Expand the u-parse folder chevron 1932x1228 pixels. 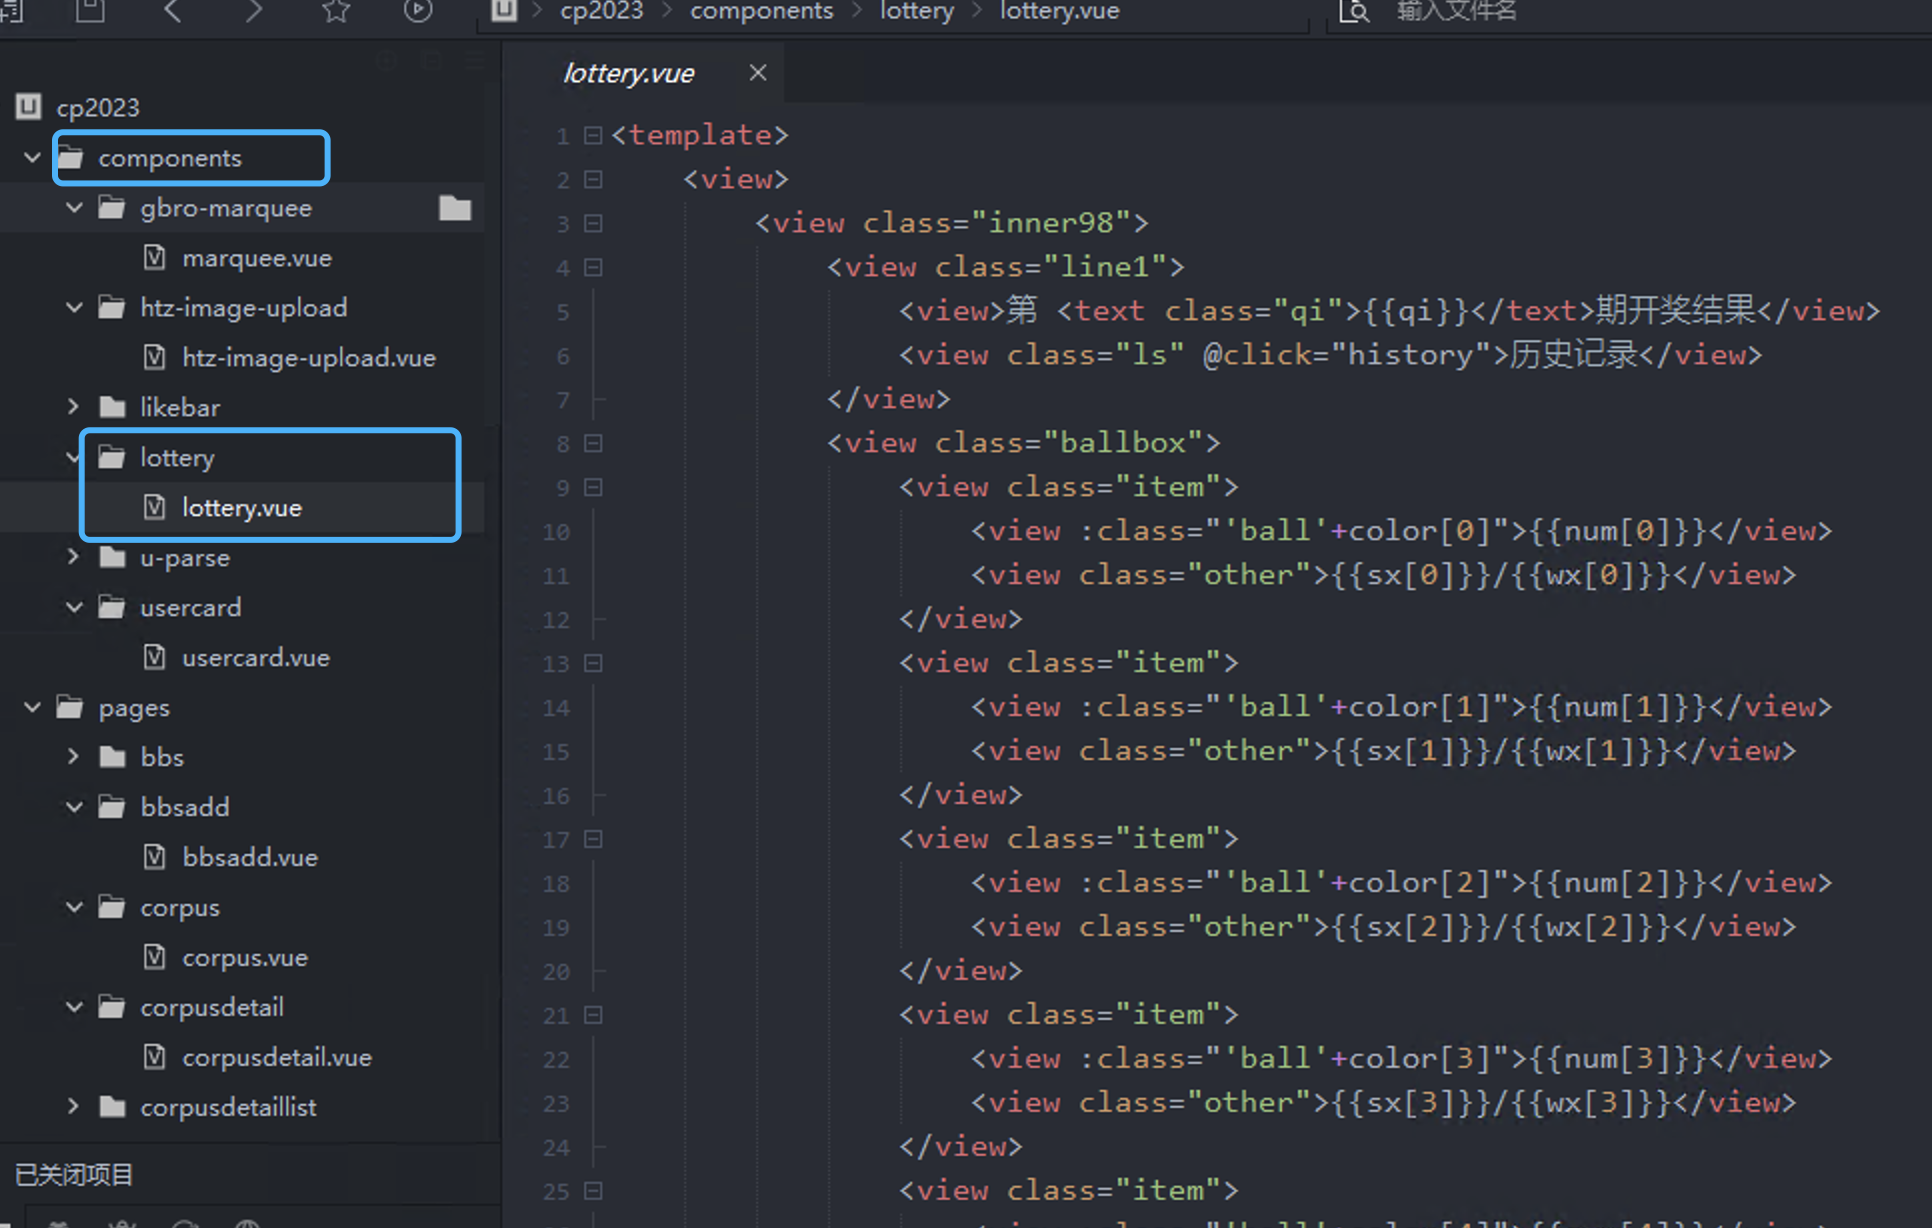point(74,557)
